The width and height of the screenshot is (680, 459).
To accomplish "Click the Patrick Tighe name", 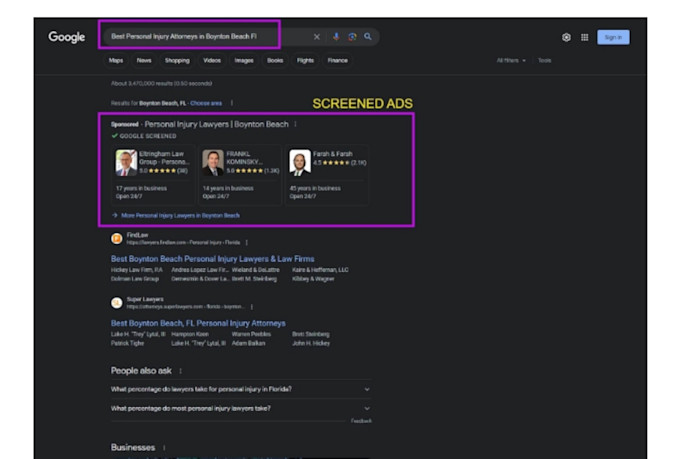I will pyautogui.click(x=127, y=343).
